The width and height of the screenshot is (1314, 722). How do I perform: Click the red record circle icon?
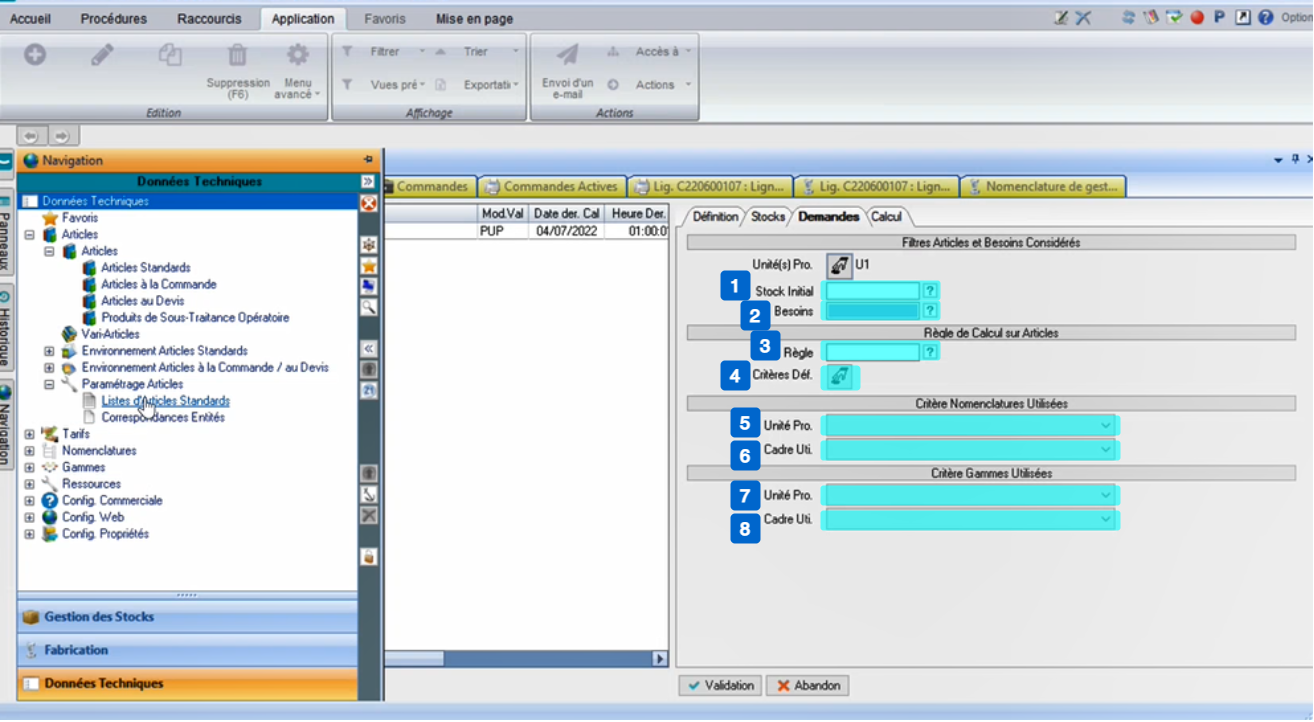(1197, 17)
